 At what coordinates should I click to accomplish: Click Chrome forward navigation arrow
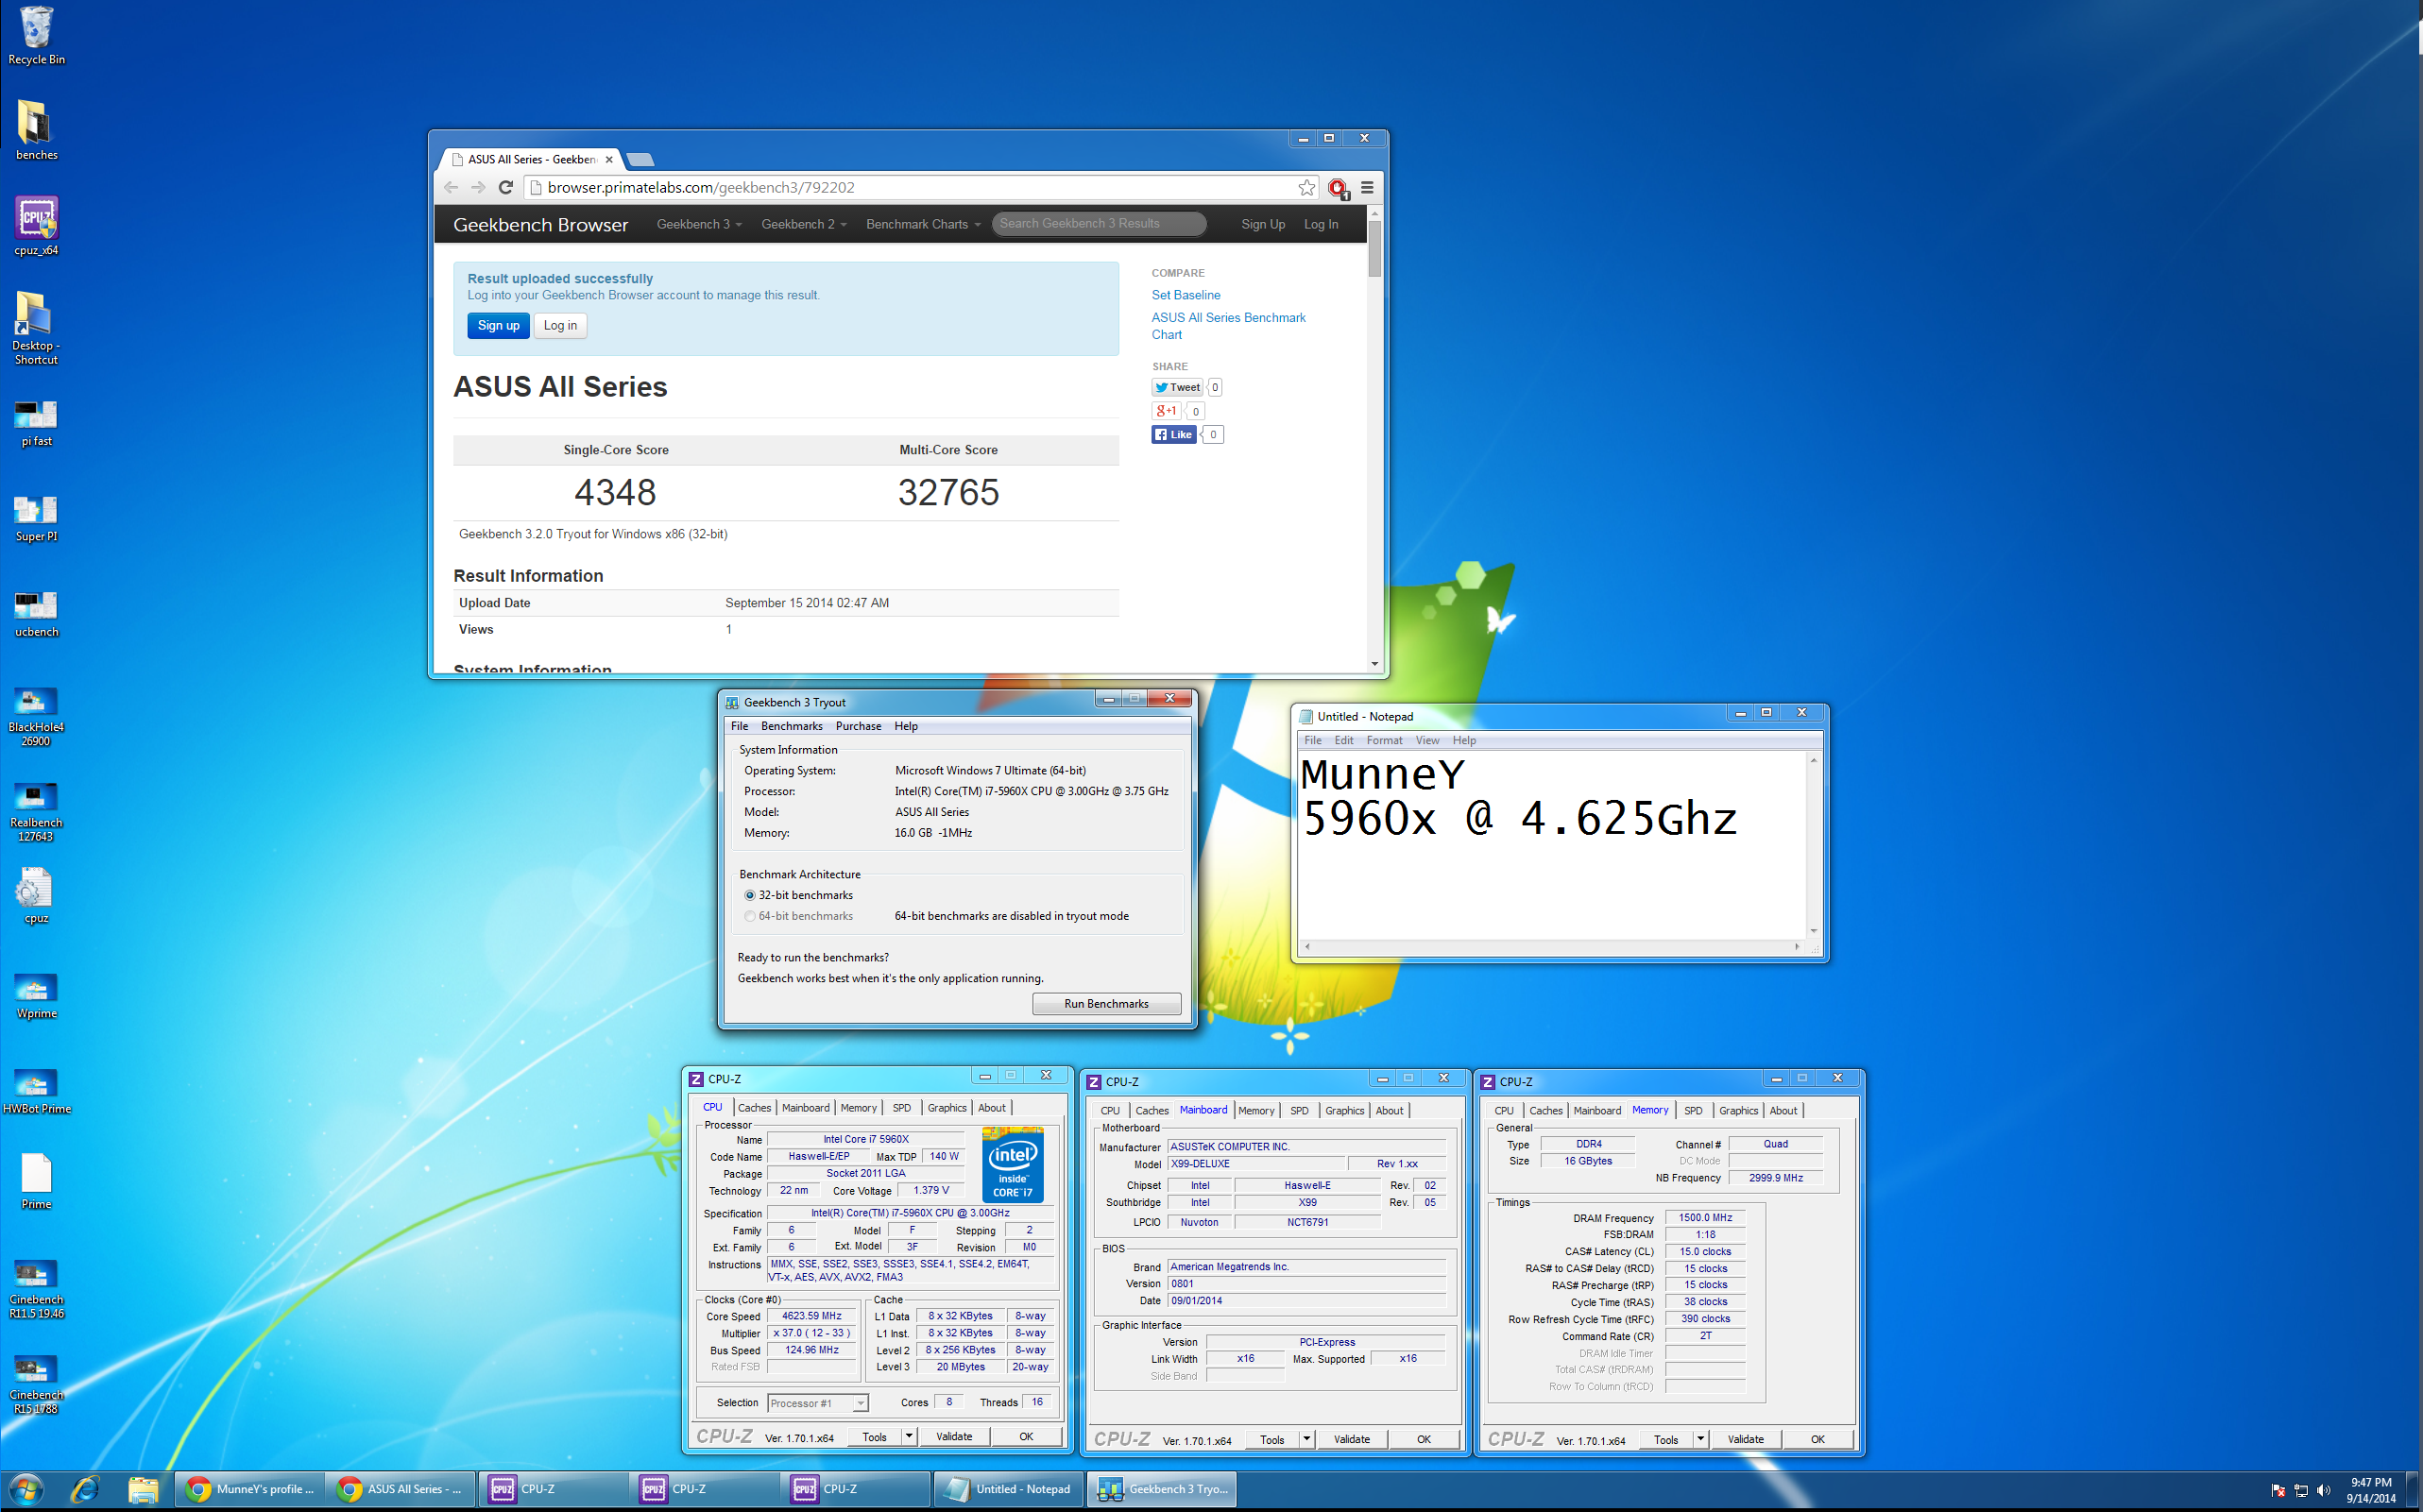pyautogui.click(x=478, y=187)
